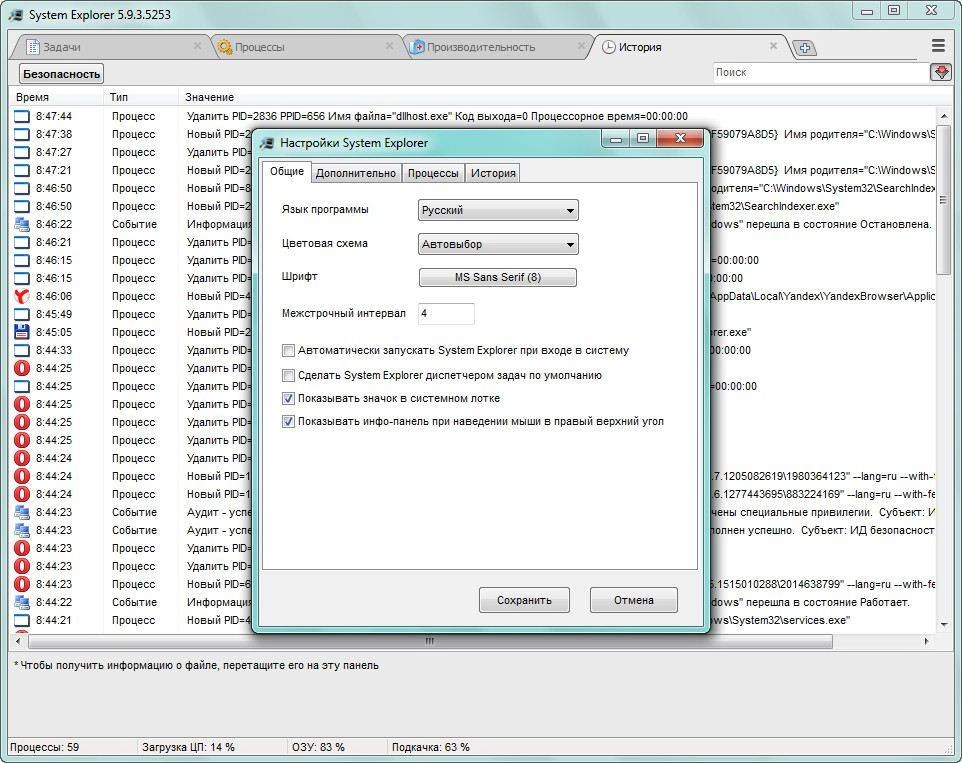This screenshot has height=763, width=962.
Task: Open the Язык программы dropdown
Action: (498, 210)
